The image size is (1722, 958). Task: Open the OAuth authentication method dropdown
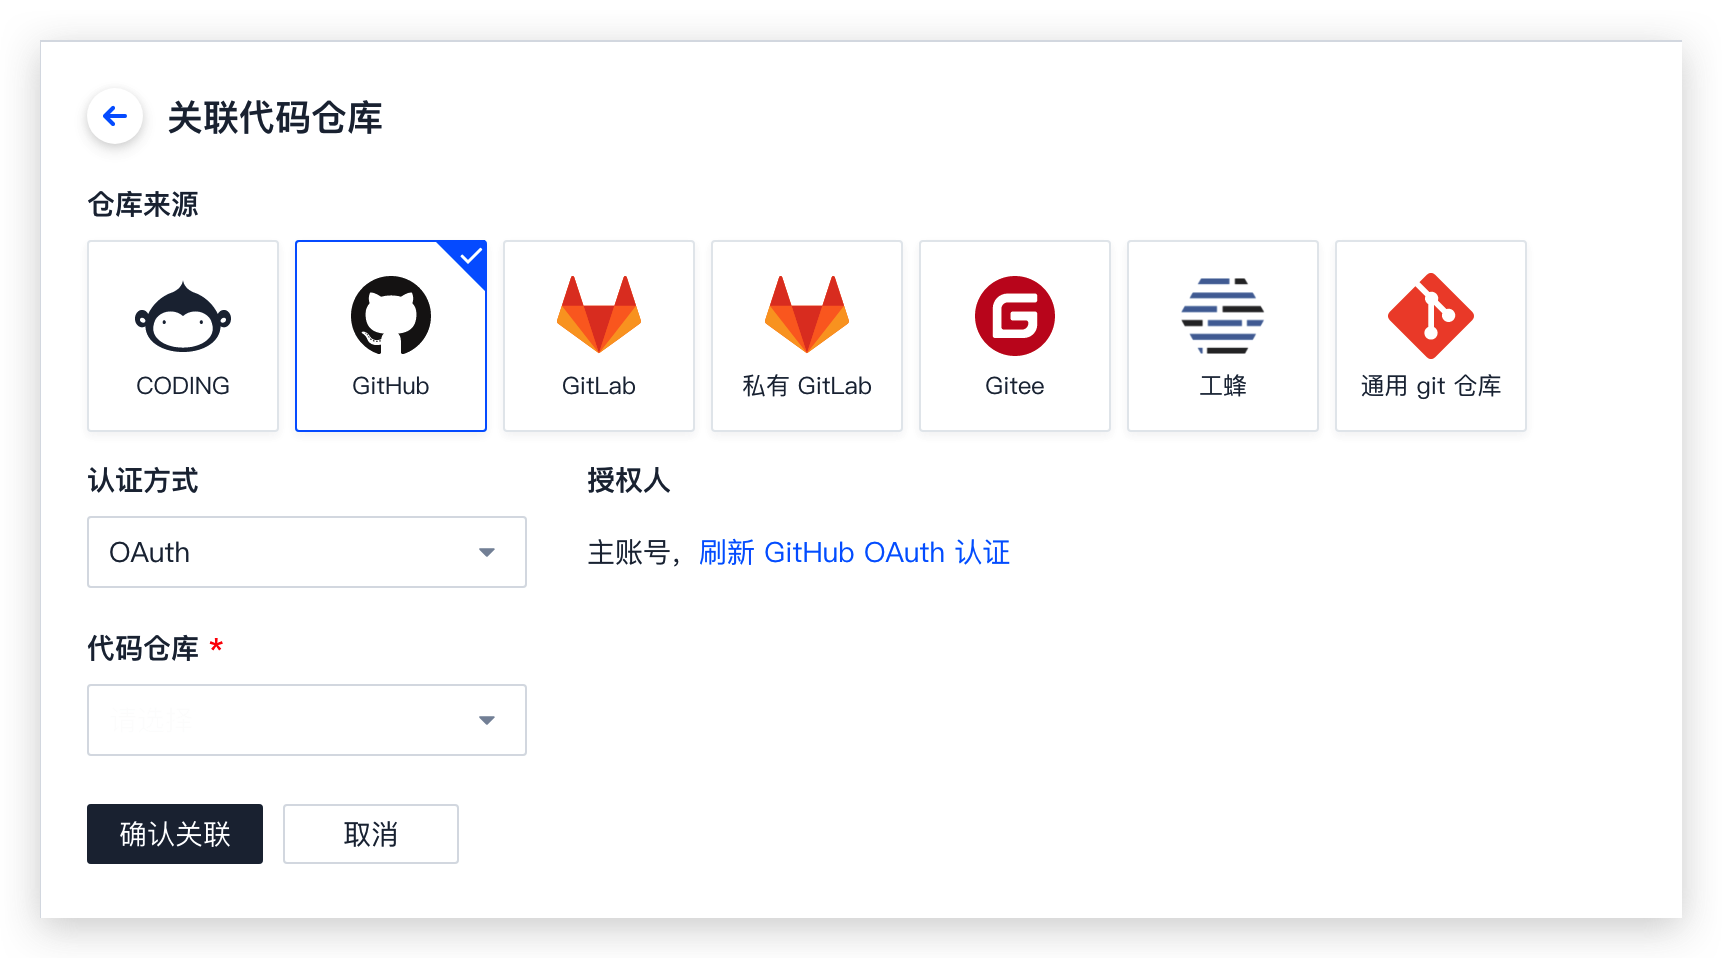pos(307,552)
